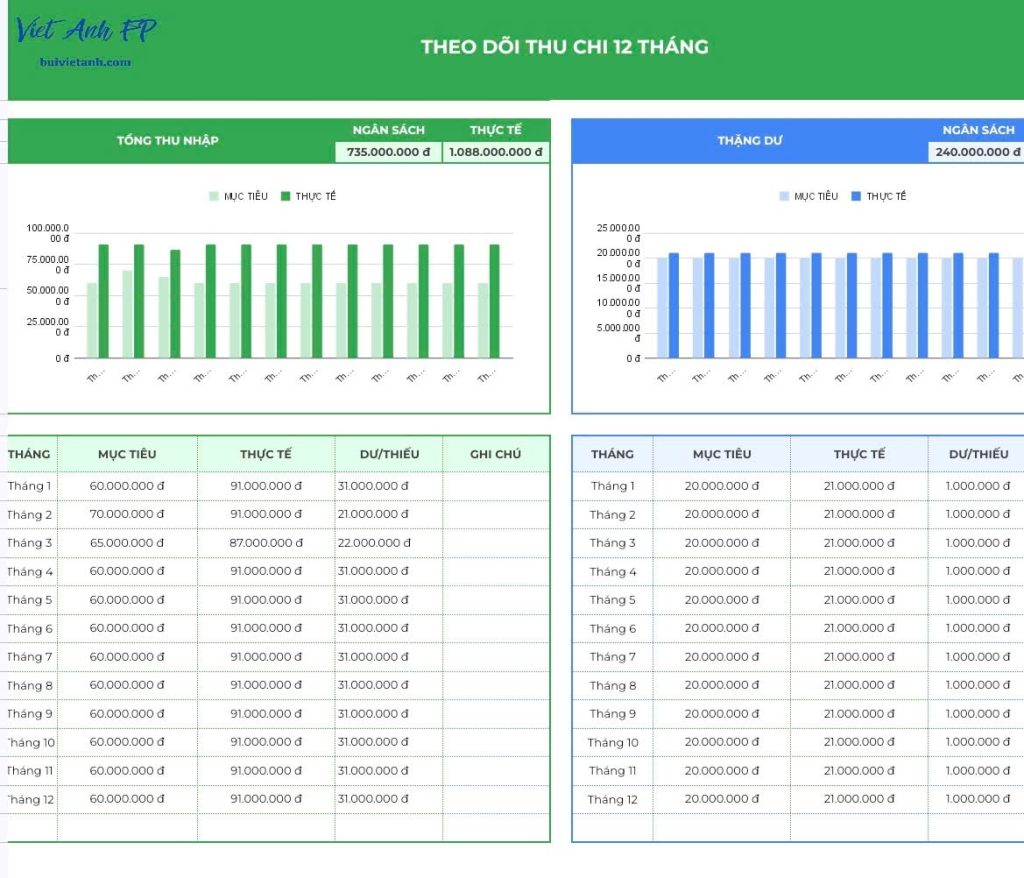Select THỰC TẾ column header in income table
Image resolution: width=1024 pixels, height=878 pixels.
[266, 454]
